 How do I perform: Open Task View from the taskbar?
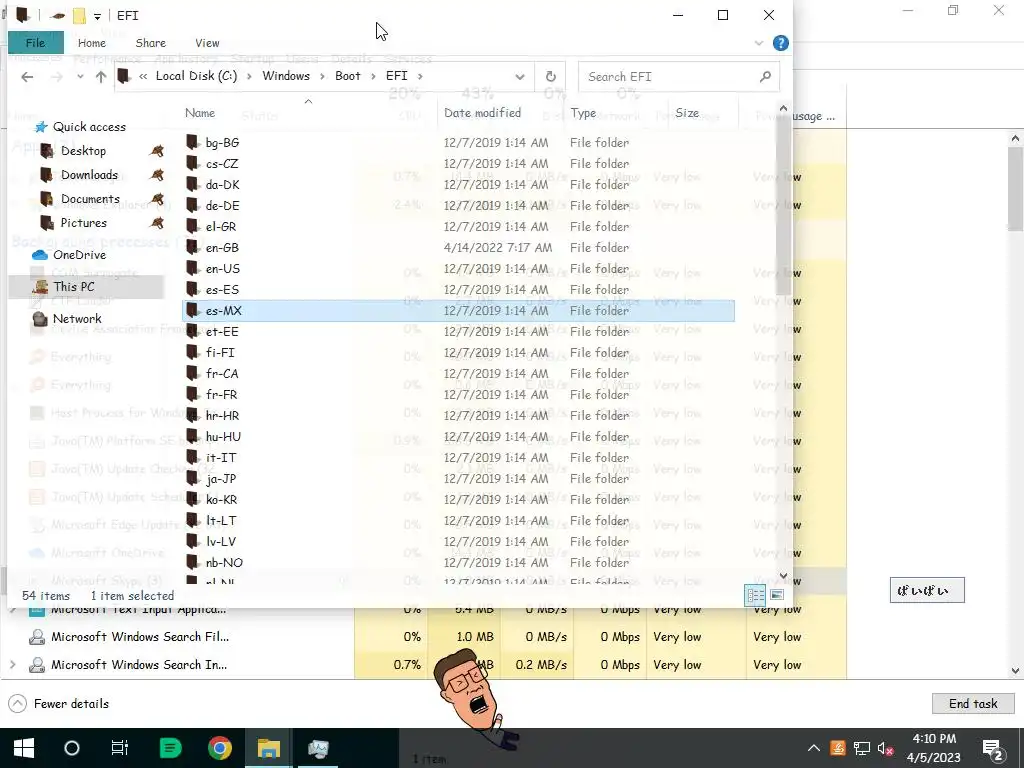point(120,748)
